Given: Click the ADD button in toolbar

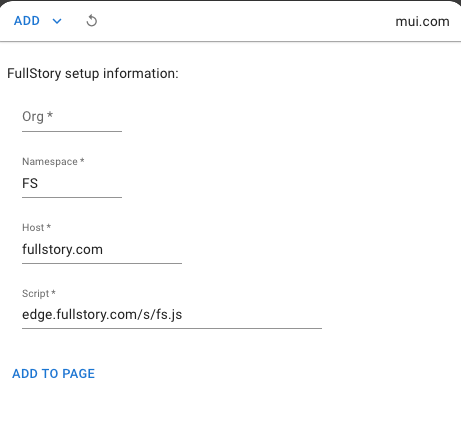Looking at the screenshot, I should (27, 21).
